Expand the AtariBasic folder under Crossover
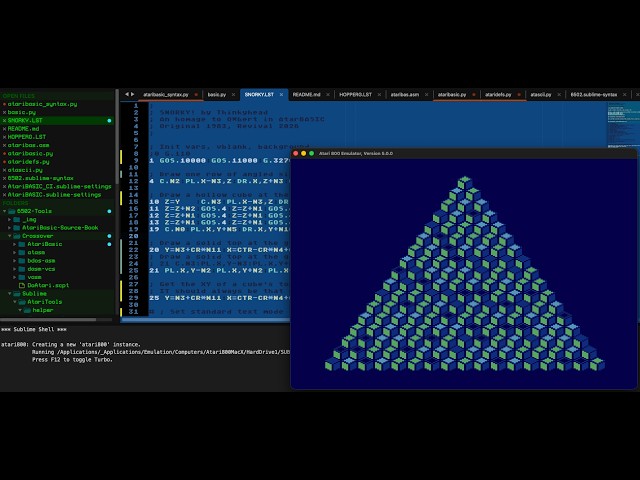Screen dimensions: 640x480 [x=15, y=244]
